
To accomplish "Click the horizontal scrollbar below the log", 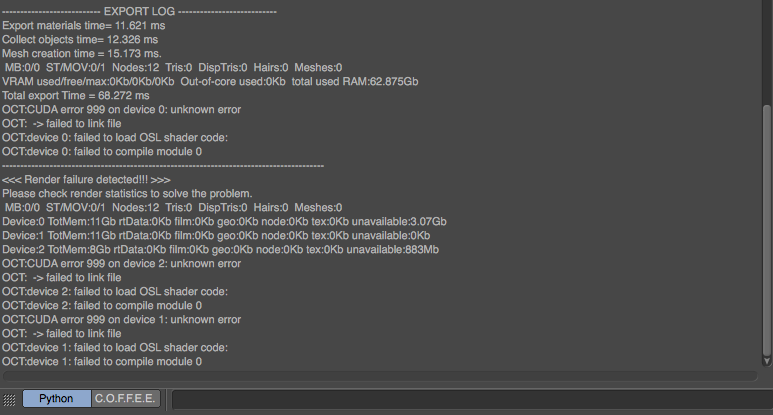I will tap(380, 376).
